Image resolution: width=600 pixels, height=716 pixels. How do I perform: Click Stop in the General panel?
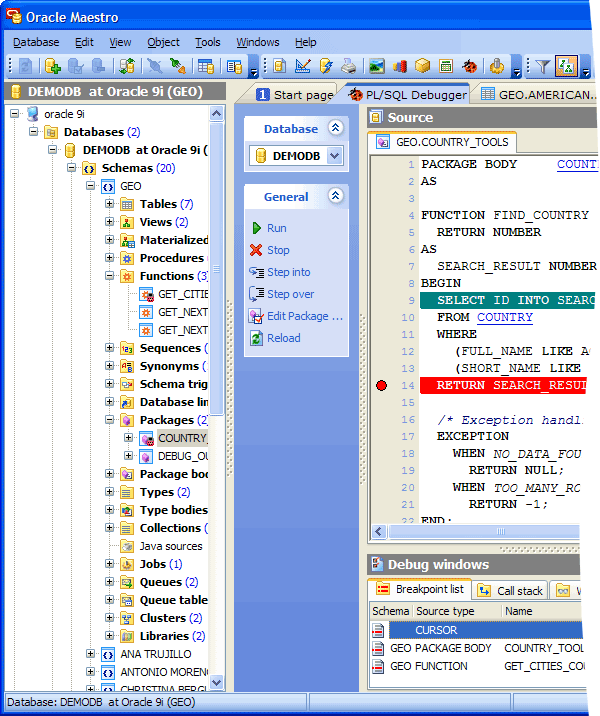270,250
